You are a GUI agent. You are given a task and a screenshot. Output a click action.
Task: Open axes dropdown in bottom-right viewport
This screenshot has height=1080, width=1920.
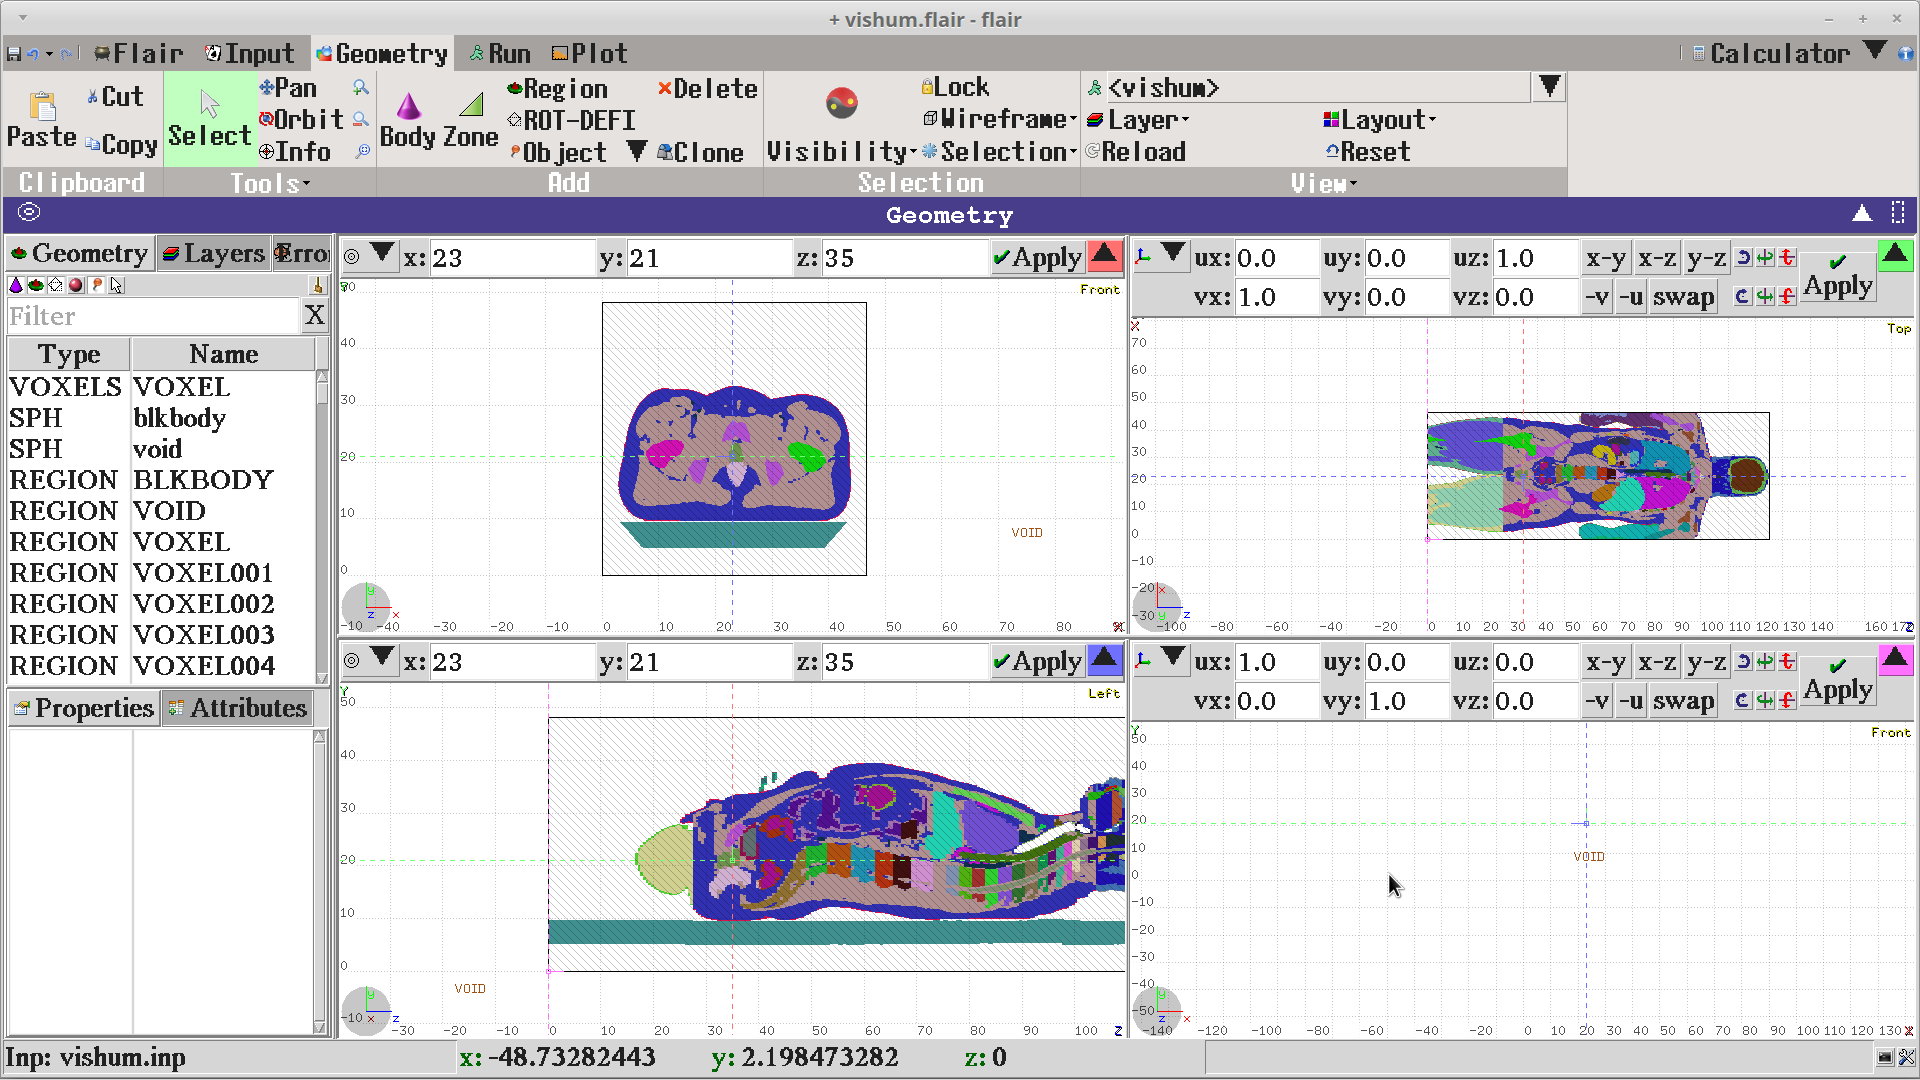pyautogui.click(x=1174, y=660)
